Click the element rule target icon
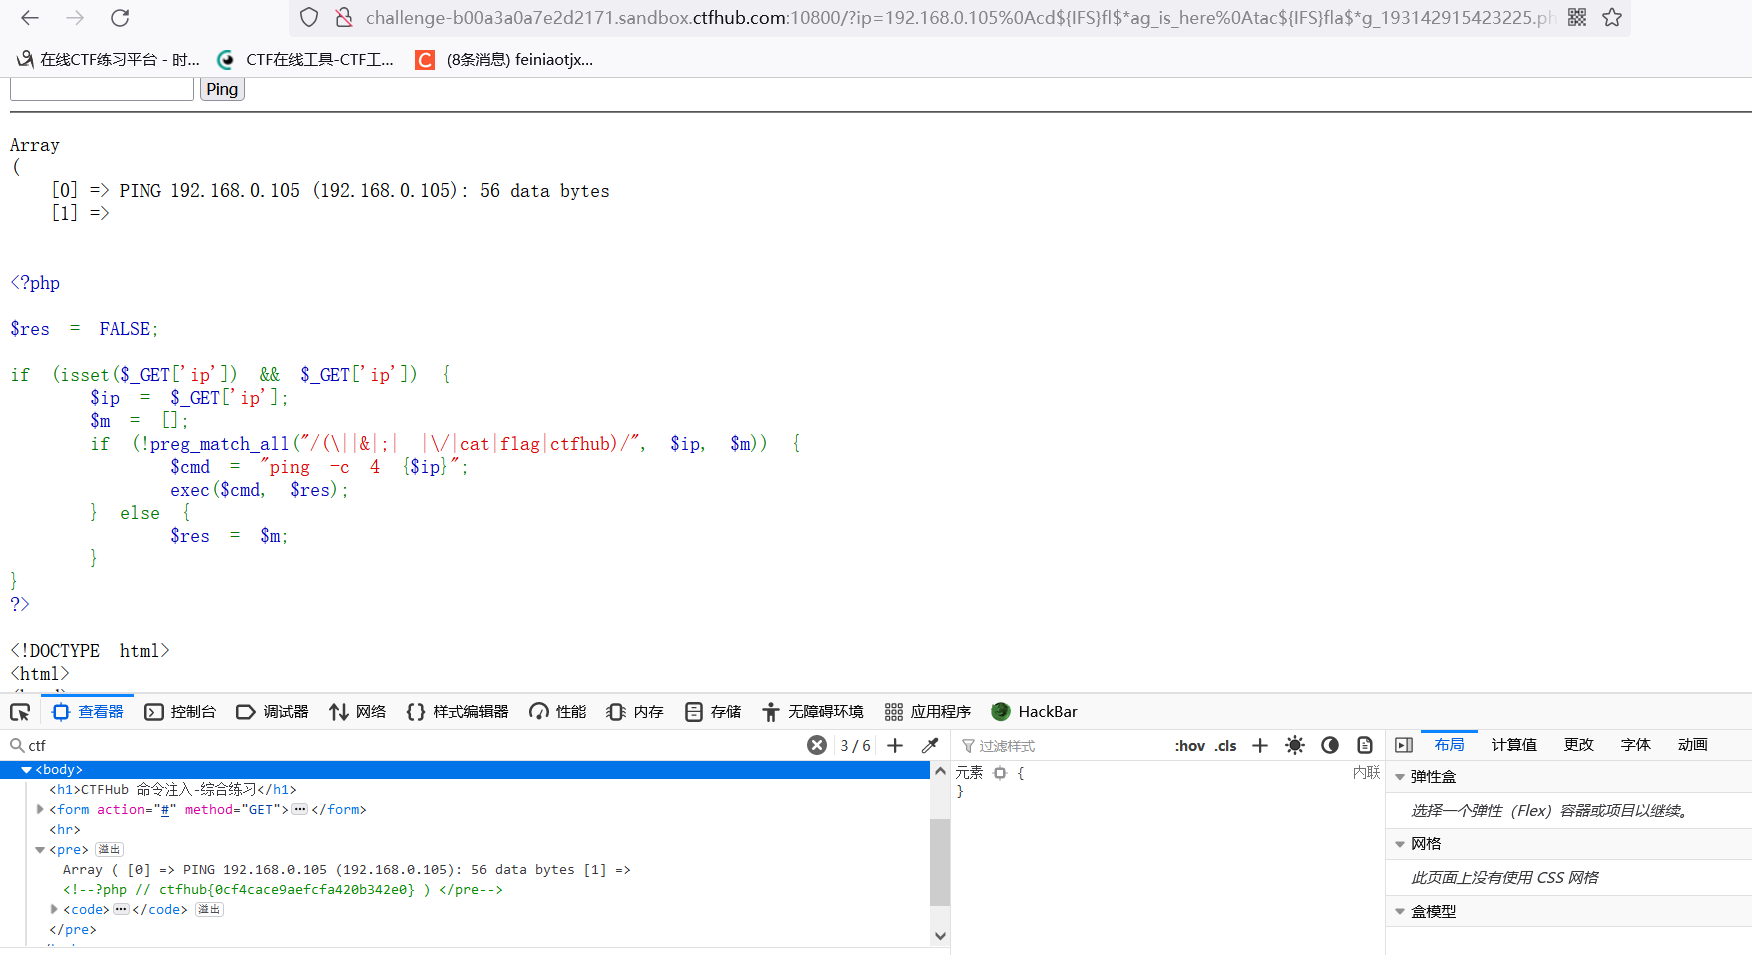Viewport: 1752px width, 955px height. point(1000,773)
